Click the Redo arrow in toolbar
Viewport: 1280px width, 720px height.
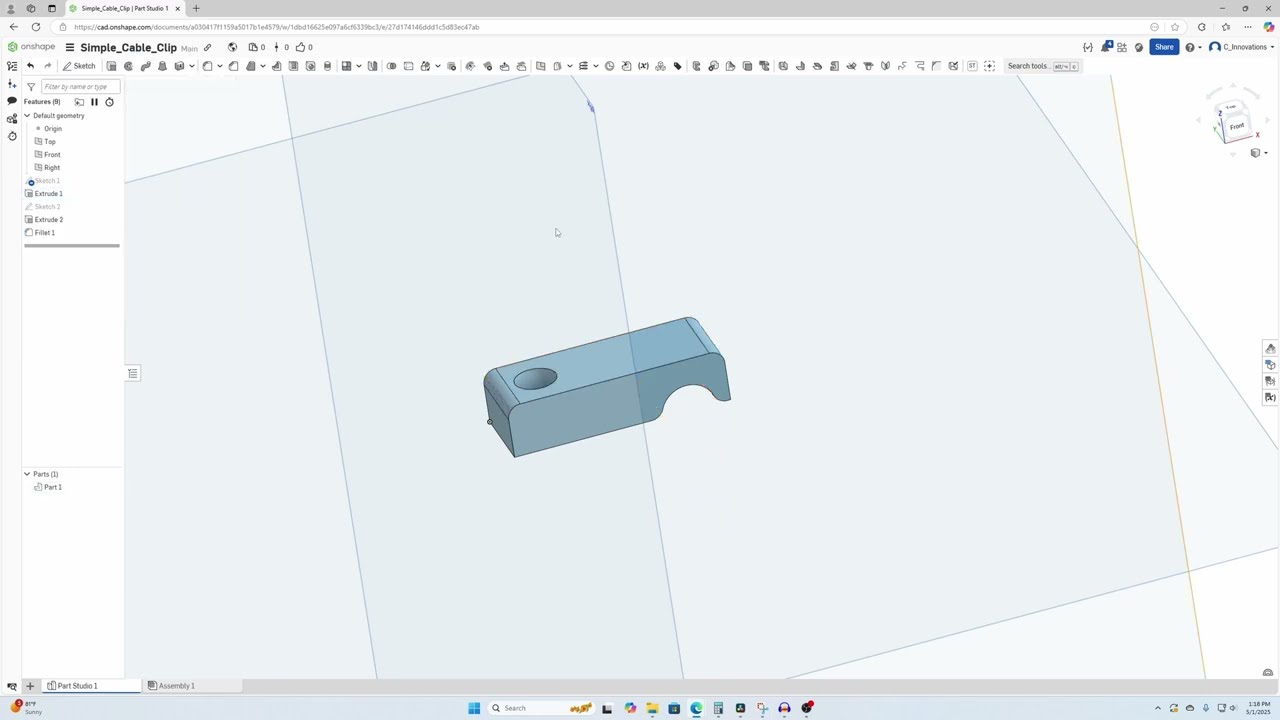point(47,66)
